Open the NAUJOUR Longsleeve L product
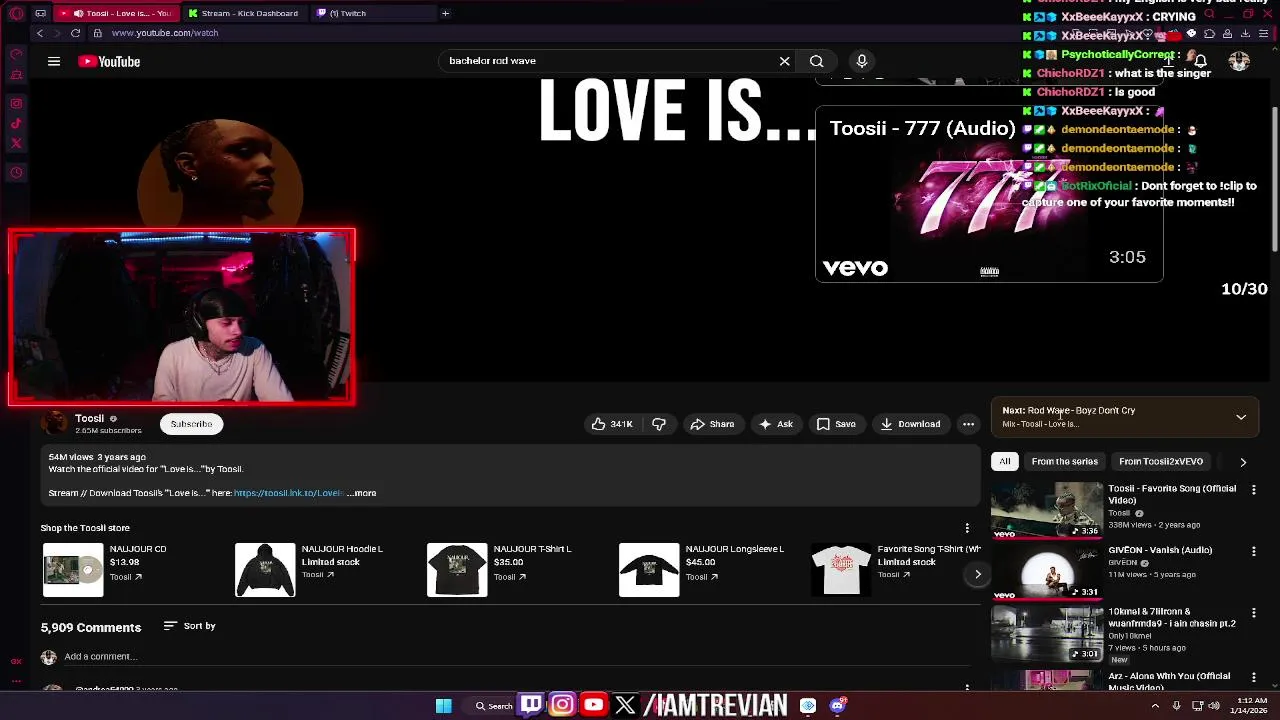1280x720 pixels. click(649, 570)
